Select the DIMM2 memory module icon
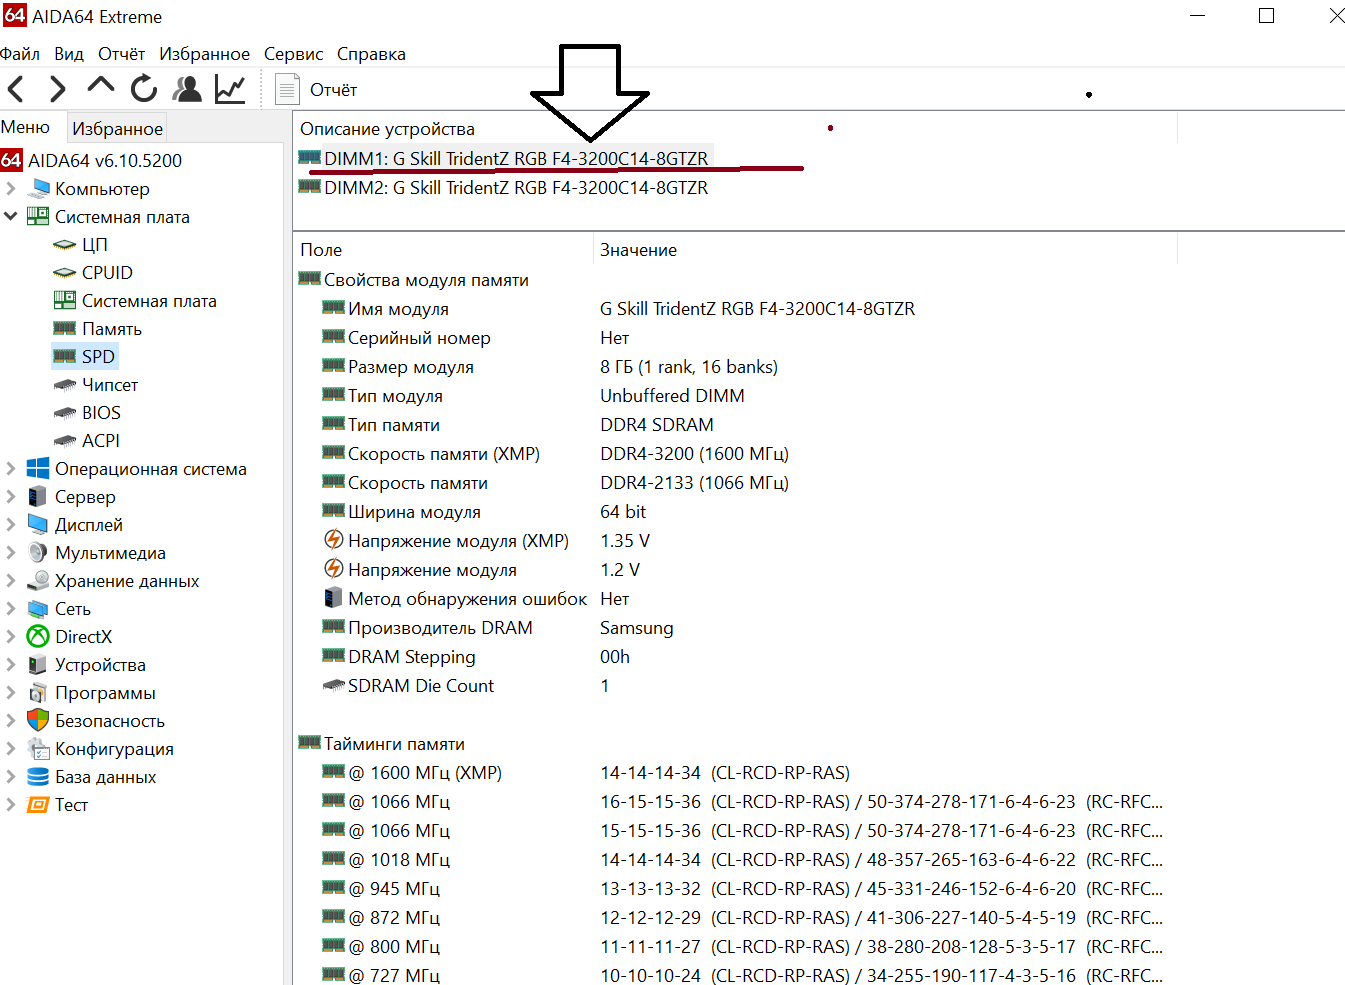This screenshot has width=1345, height=985. pos(310,187)
